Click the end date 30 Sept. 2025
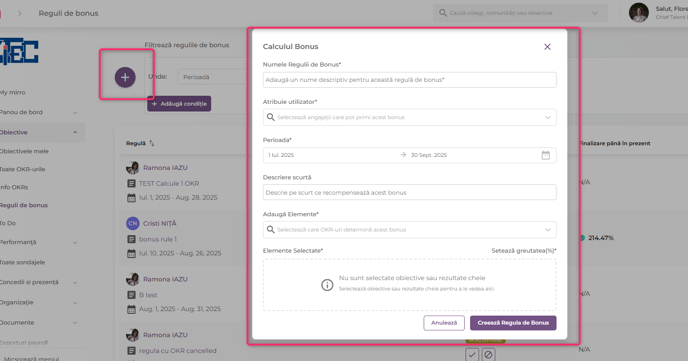This screenshot has height=361, width=688. [429, 155]
